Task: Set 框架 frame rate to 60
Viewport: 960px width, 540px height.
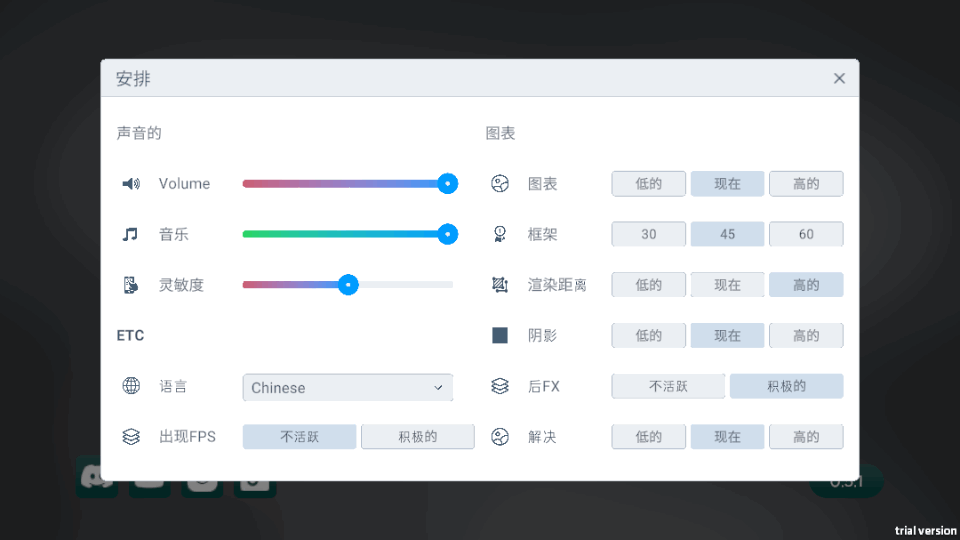Action: (x=806, y=234)
